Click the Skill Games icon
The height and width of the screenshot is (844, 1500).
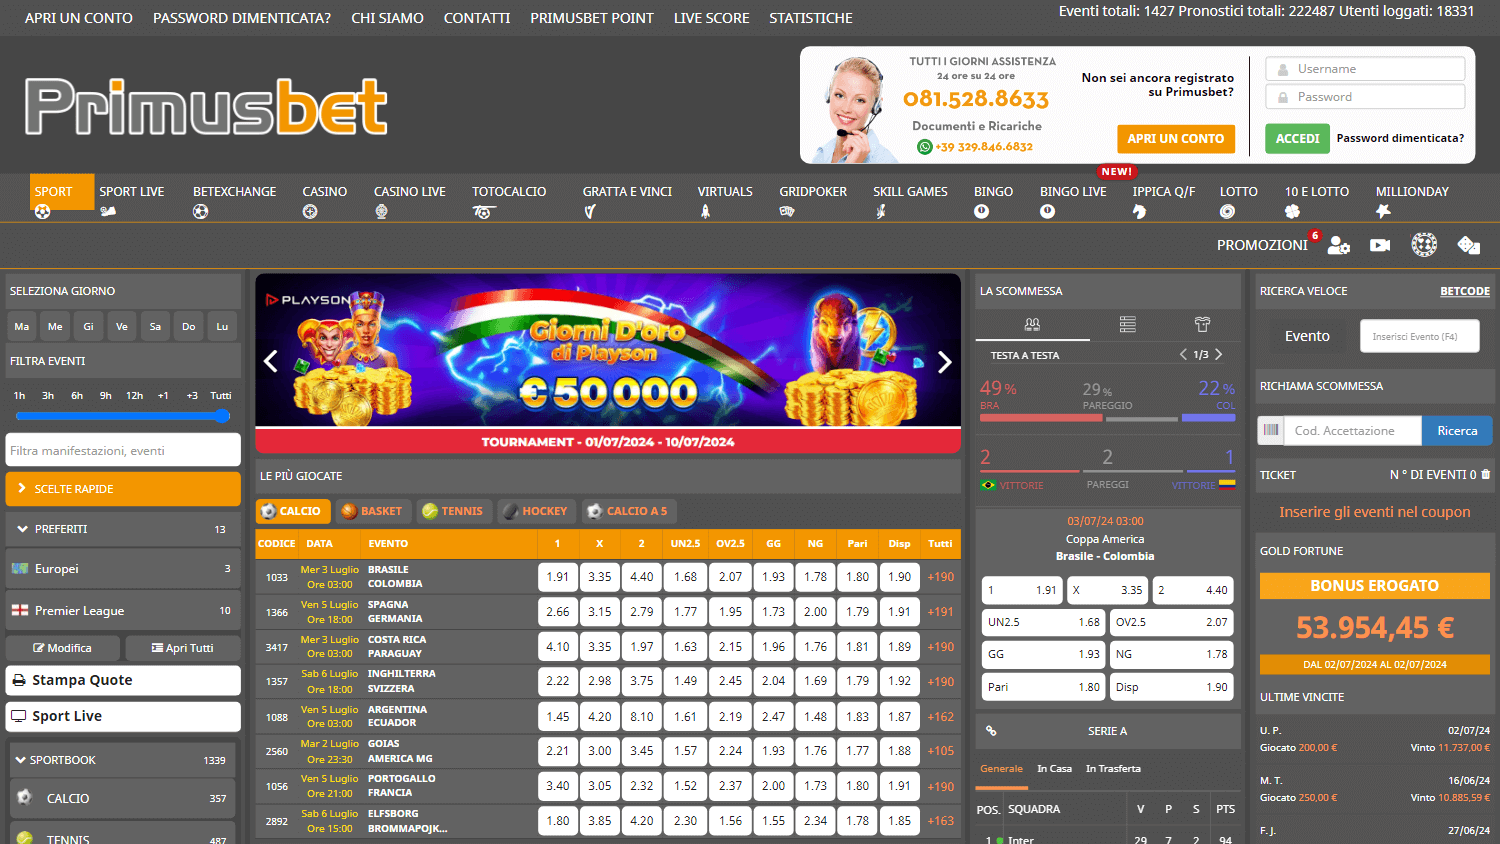(x=880, y=212)
